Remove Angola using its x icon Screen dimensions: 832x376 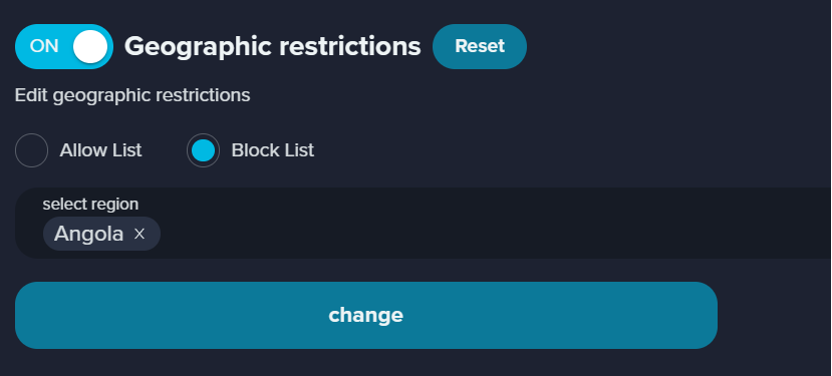pos(139,234)
